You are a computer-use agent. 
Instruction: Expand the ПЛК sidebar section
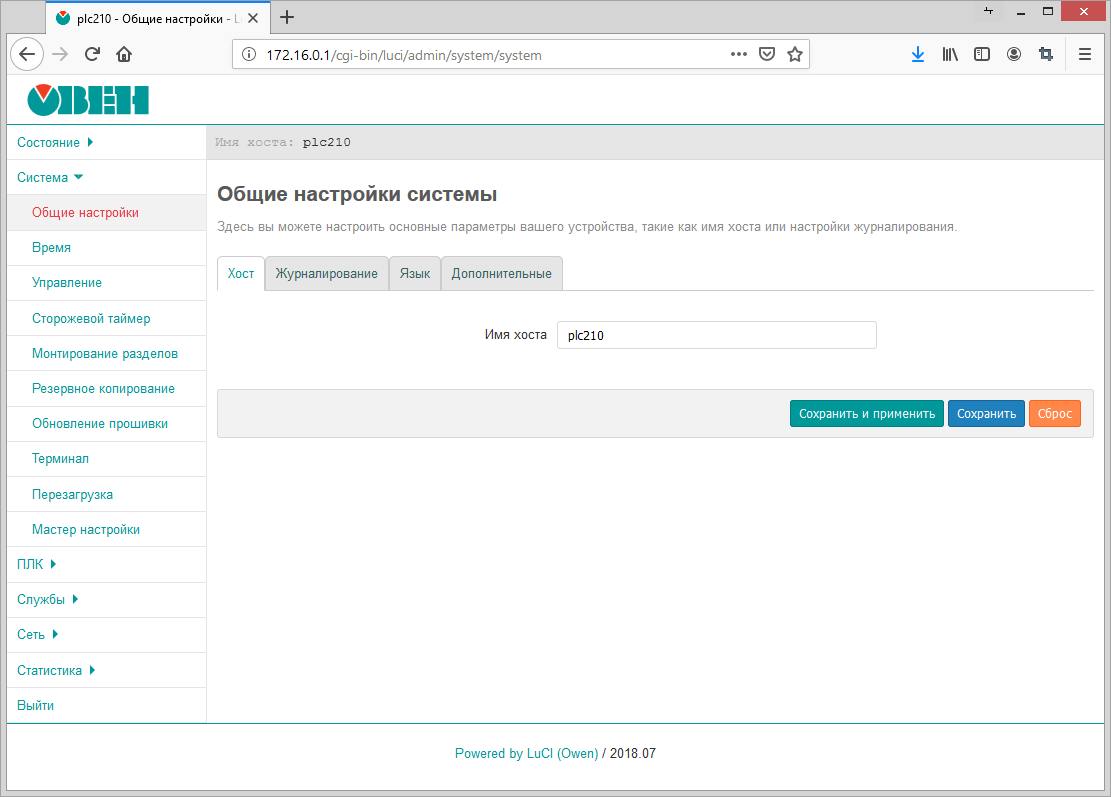pos(37,564)
